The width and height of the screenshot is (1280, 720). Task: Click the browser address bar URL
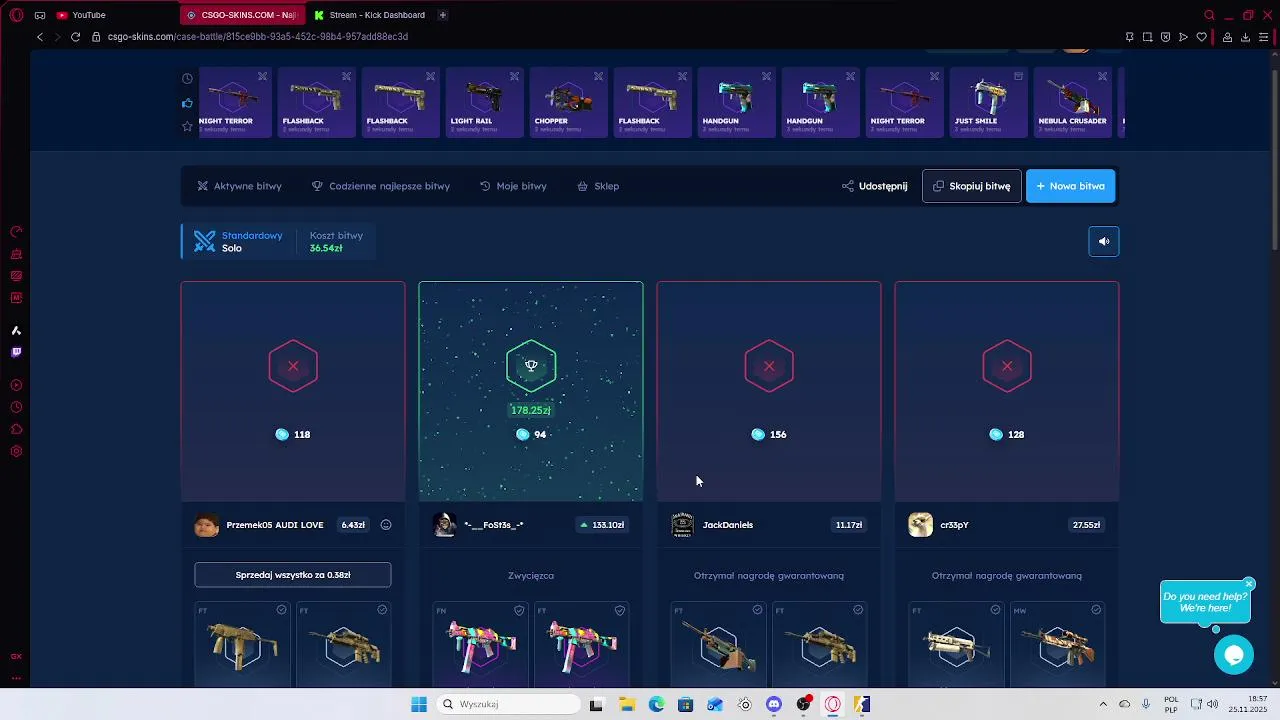257,37
